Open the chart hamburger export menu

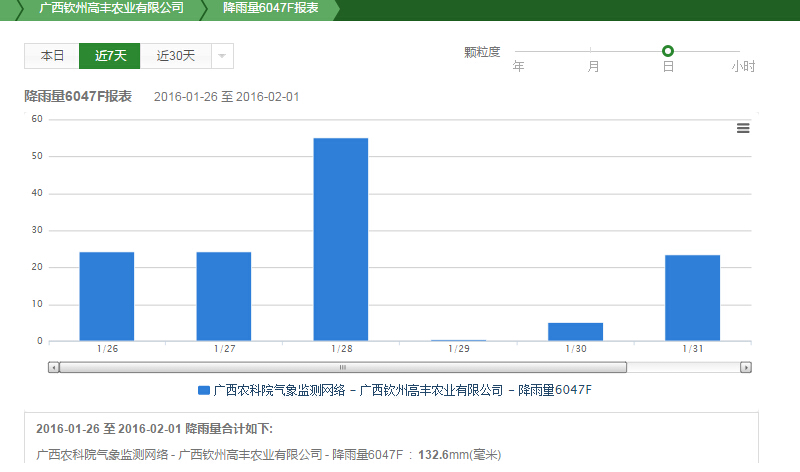point(743,128)
